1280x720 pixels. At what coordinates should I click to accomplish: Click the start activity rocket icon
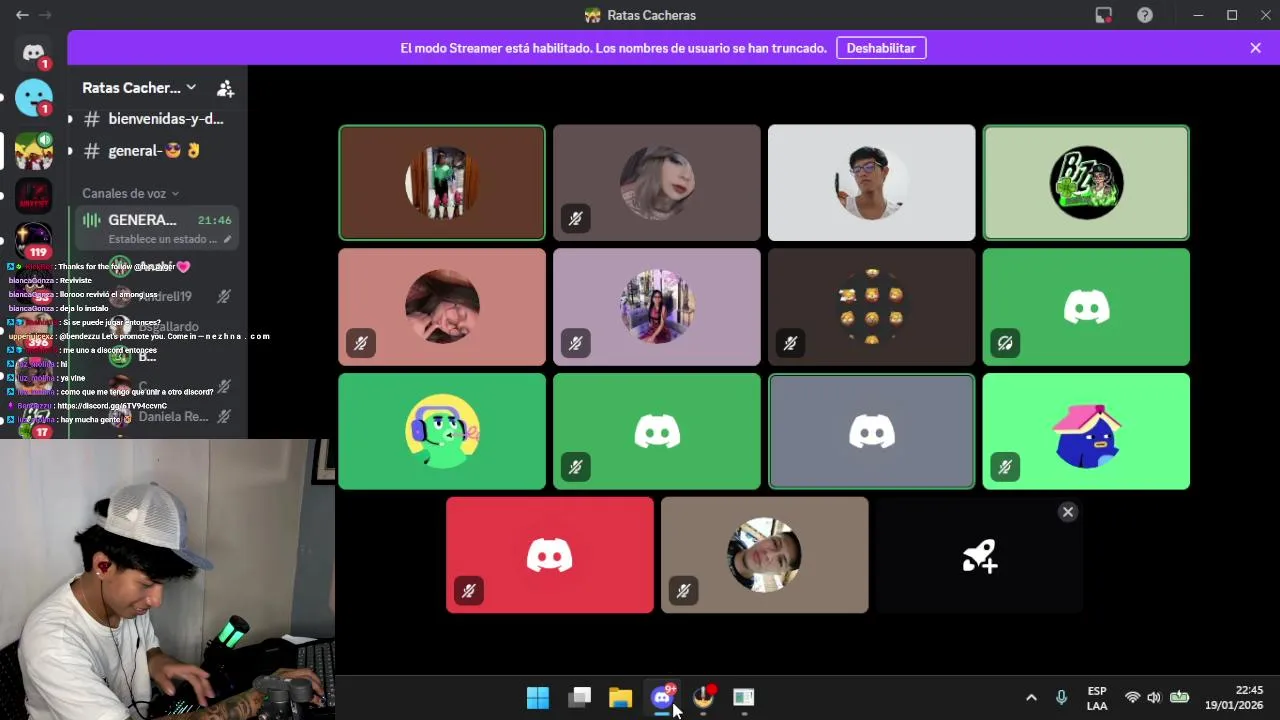pos(979,556)
